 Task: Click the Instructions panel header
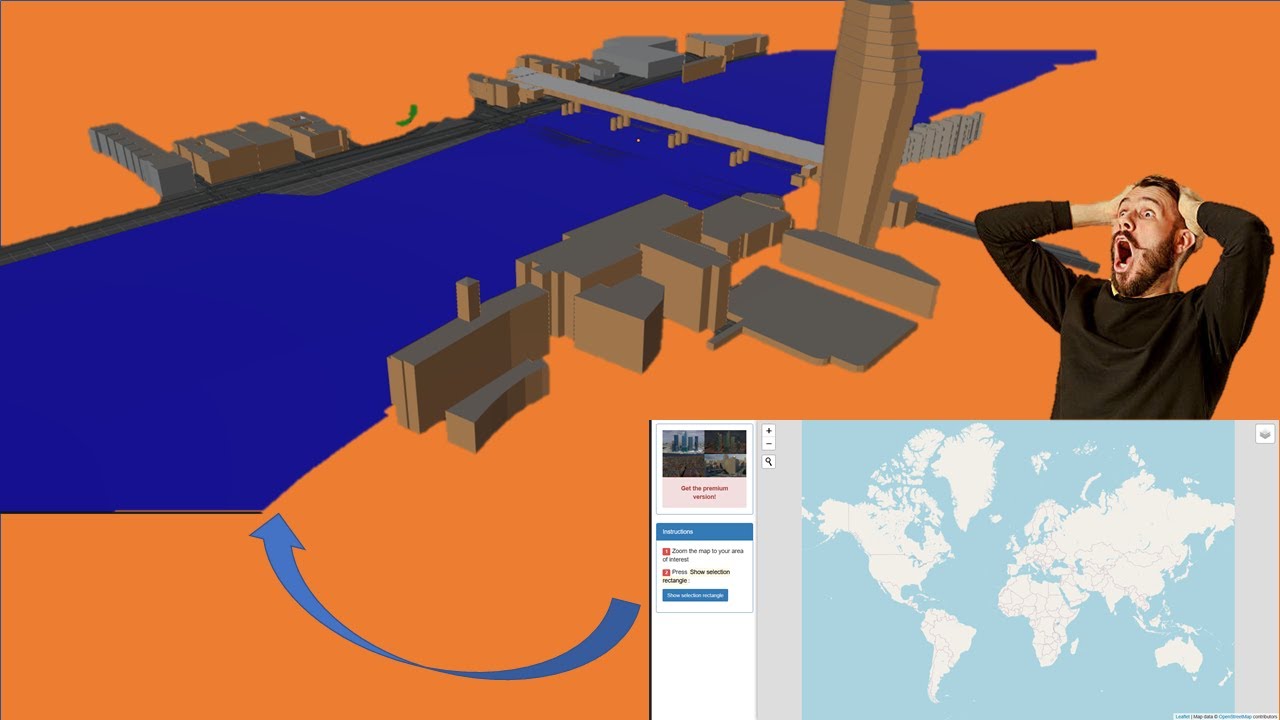[704, 532]
